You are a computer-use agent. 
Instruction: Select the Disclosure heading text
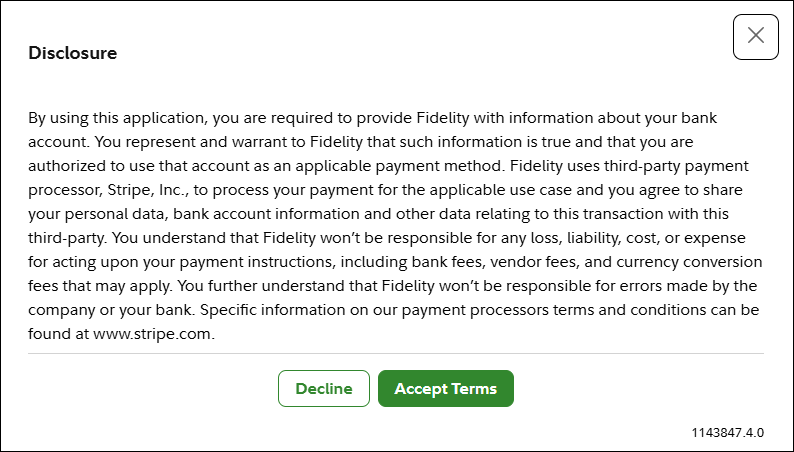[72, 53]
